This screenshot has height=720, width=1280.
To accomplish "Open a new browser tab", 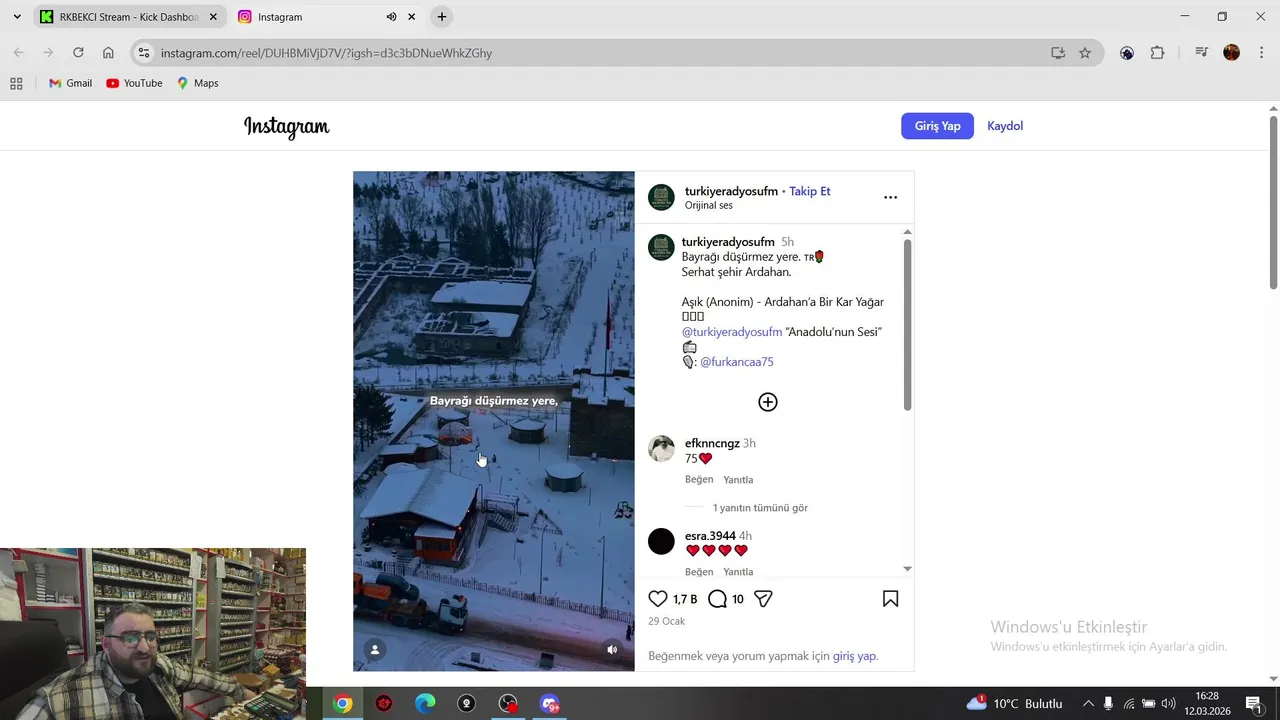I will (441, 17).
